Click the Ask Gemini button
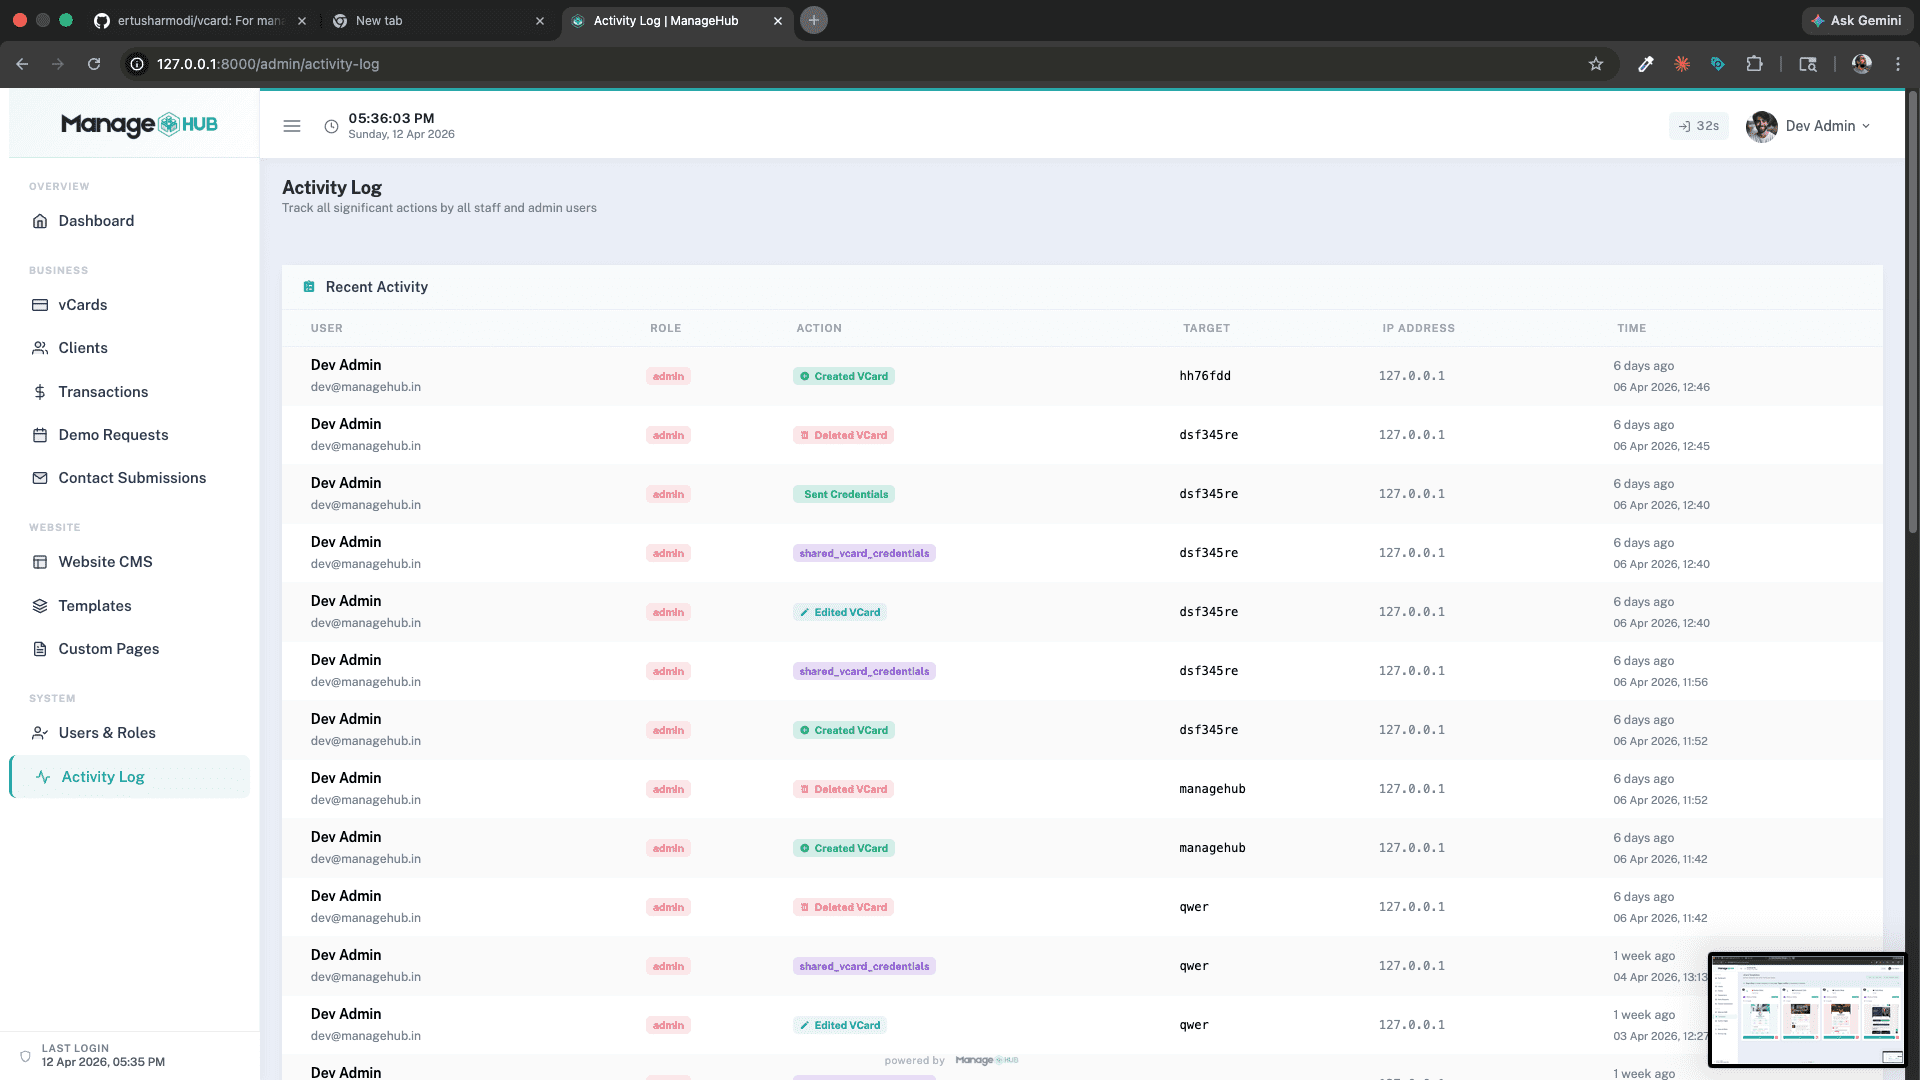 click(1856, 20)
